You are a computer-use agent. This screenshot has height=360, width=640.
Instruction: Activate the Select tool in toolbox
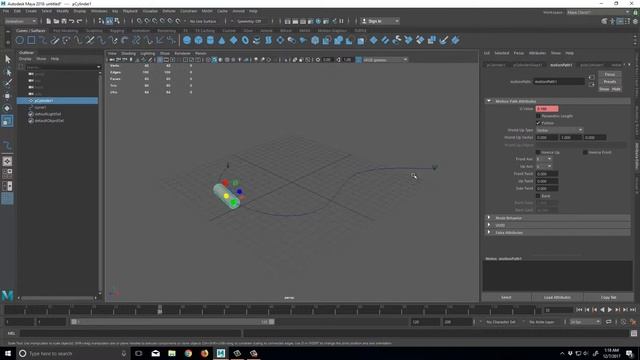click(x=7, y=60)
